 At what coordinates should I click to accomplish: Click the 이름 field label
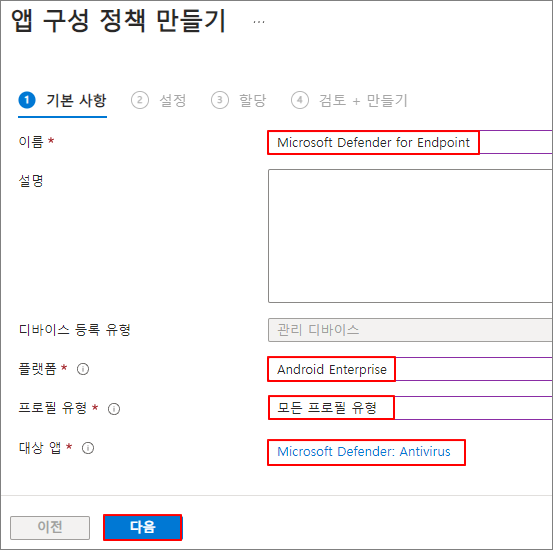[x=31, y=142]
